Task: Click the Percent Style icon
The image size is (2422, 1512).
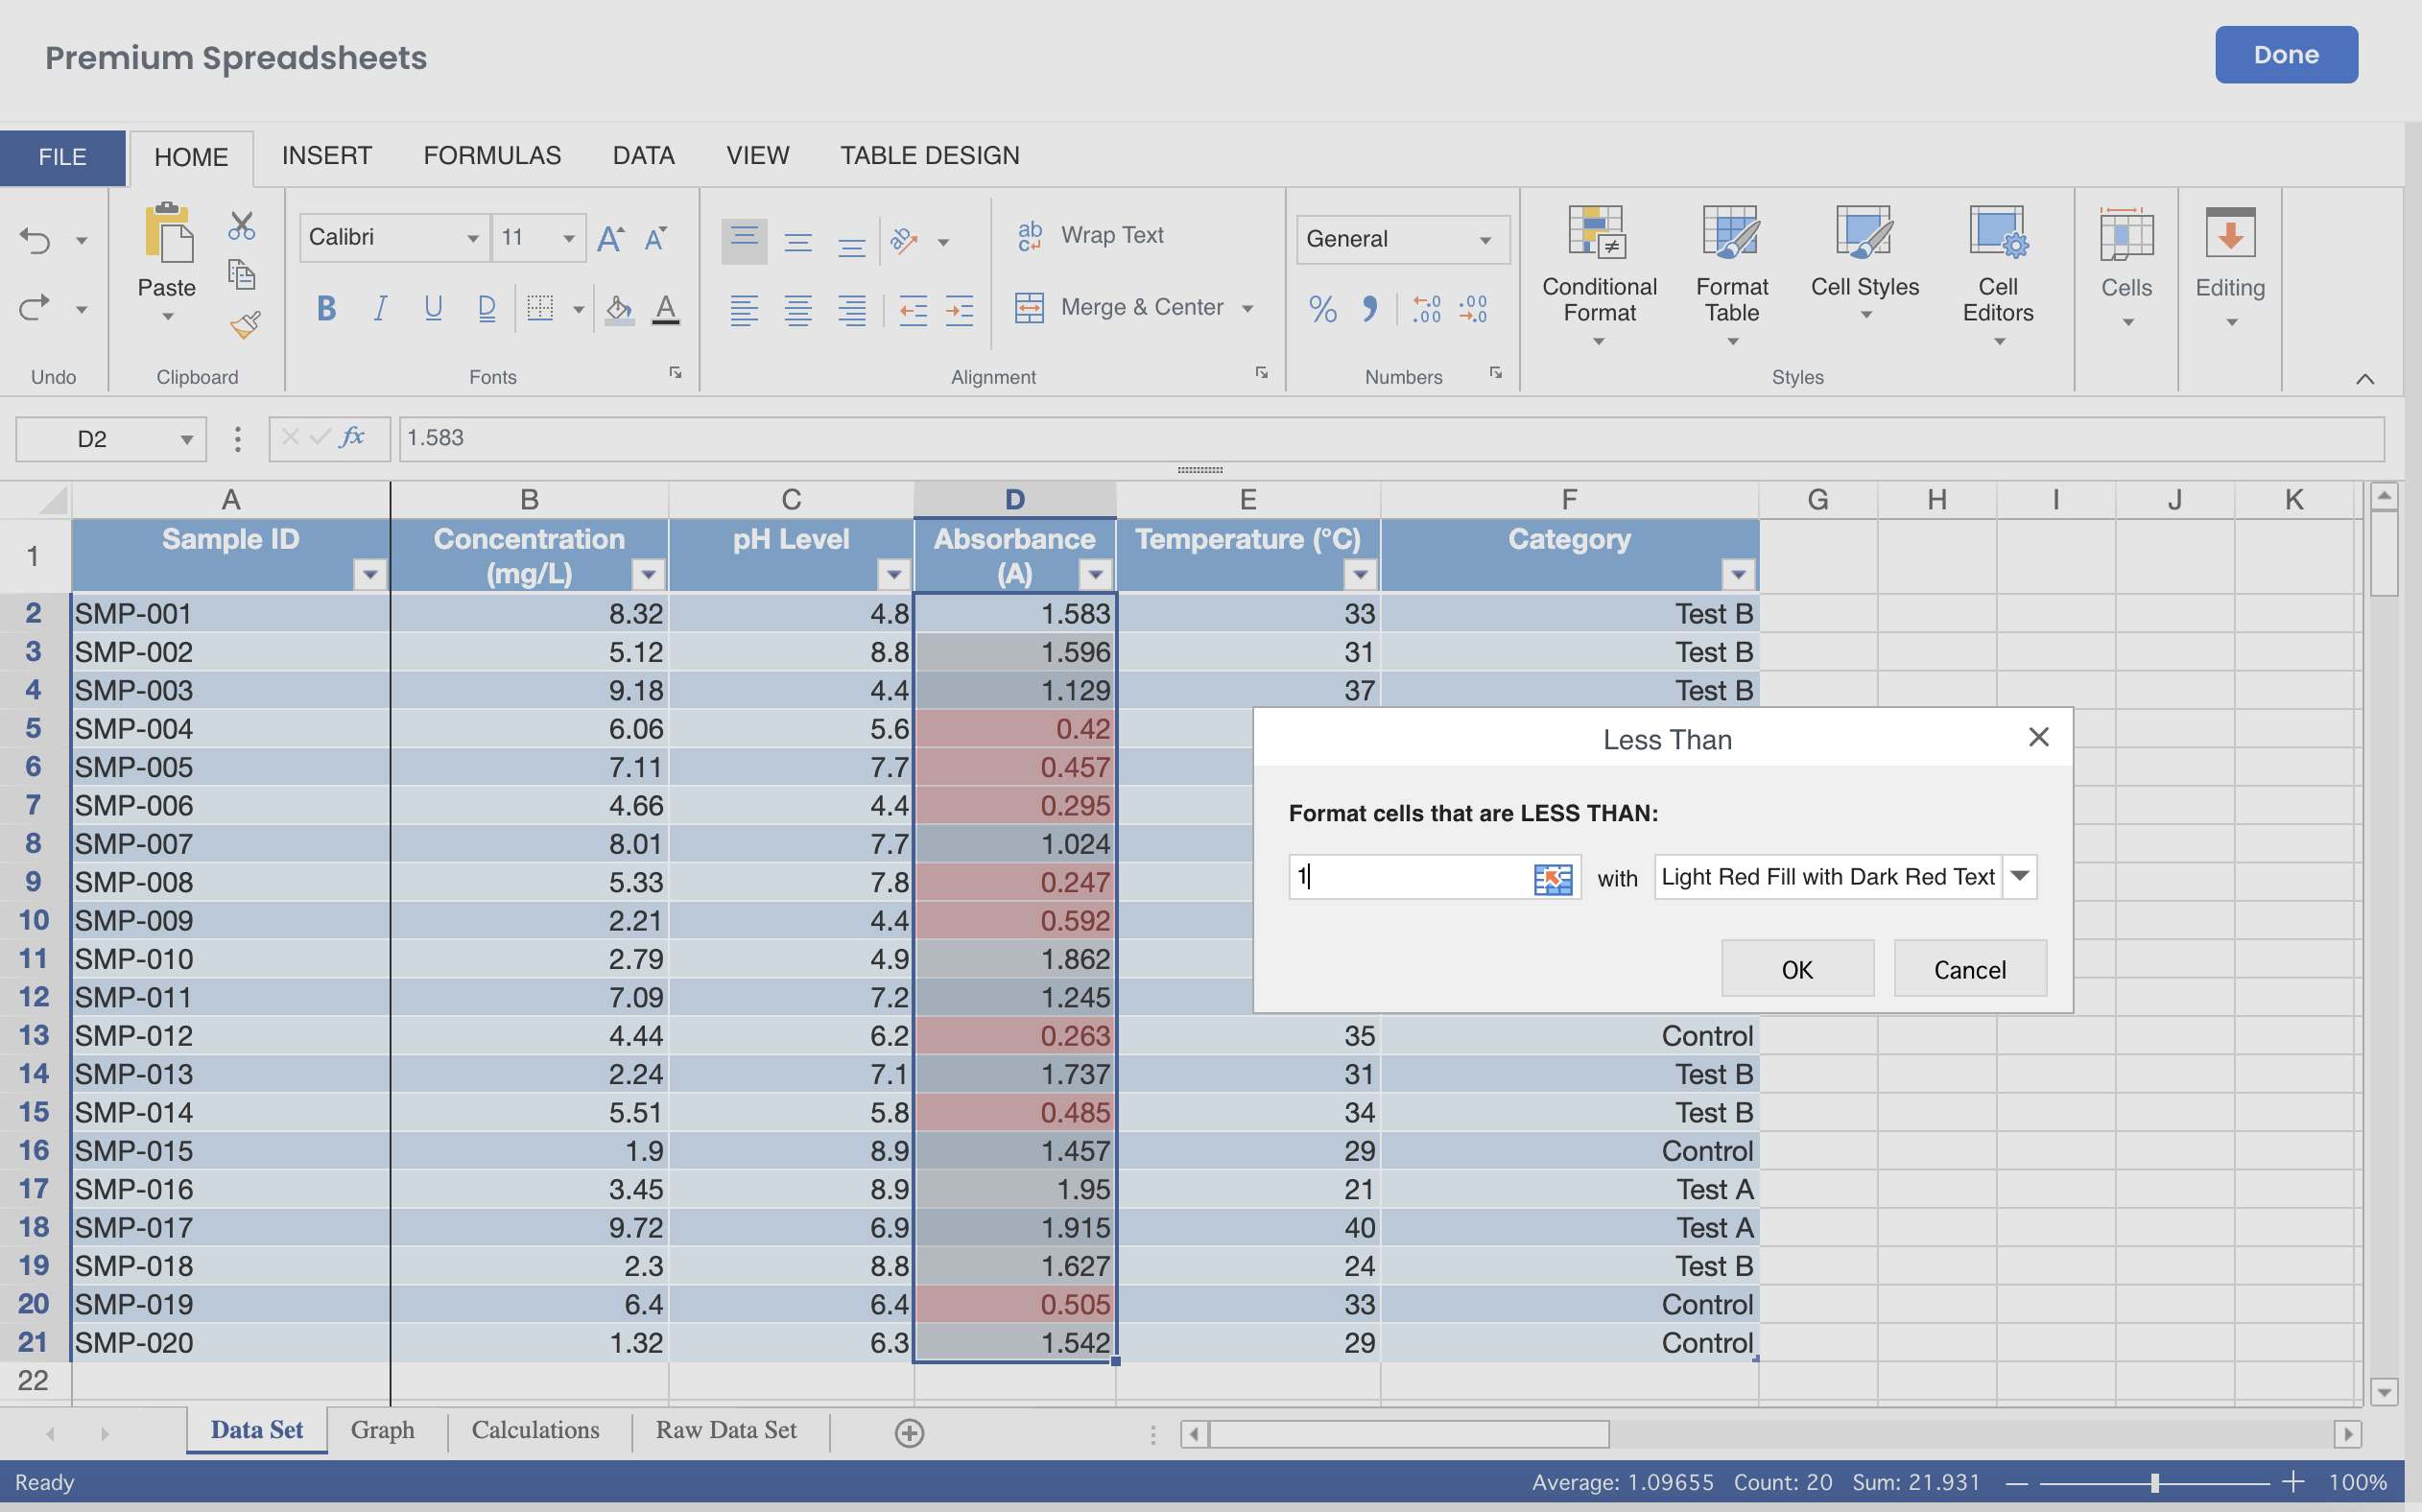Action: pyautogui.click(x=1322, y=309)
